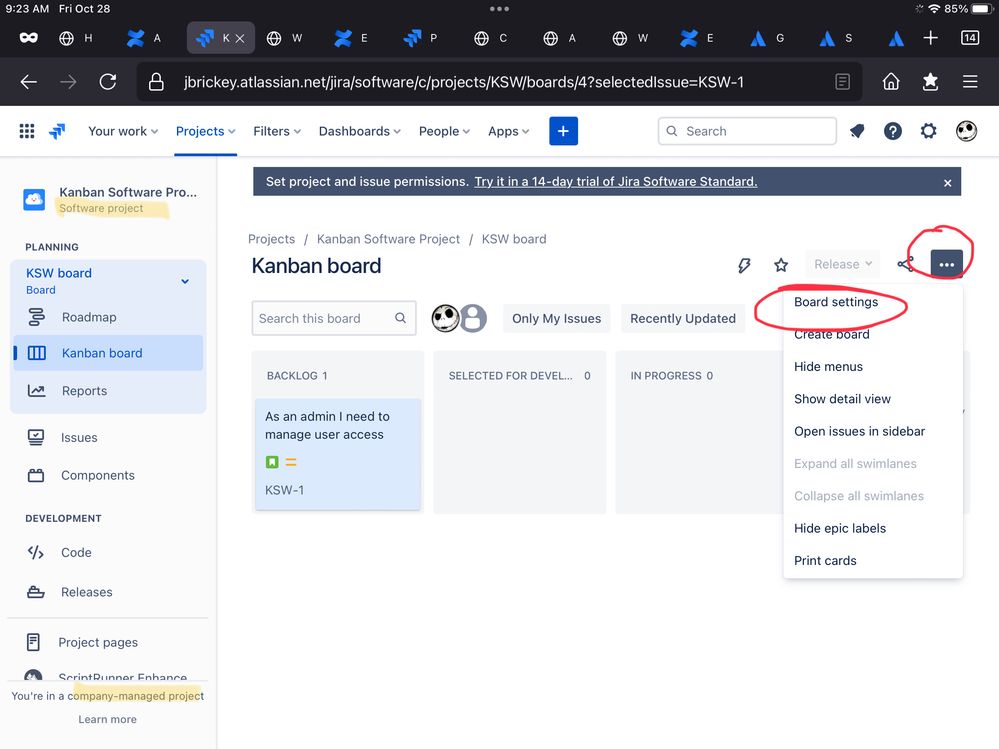Open Kanban board in the sidebar

(x=108, y=353)
